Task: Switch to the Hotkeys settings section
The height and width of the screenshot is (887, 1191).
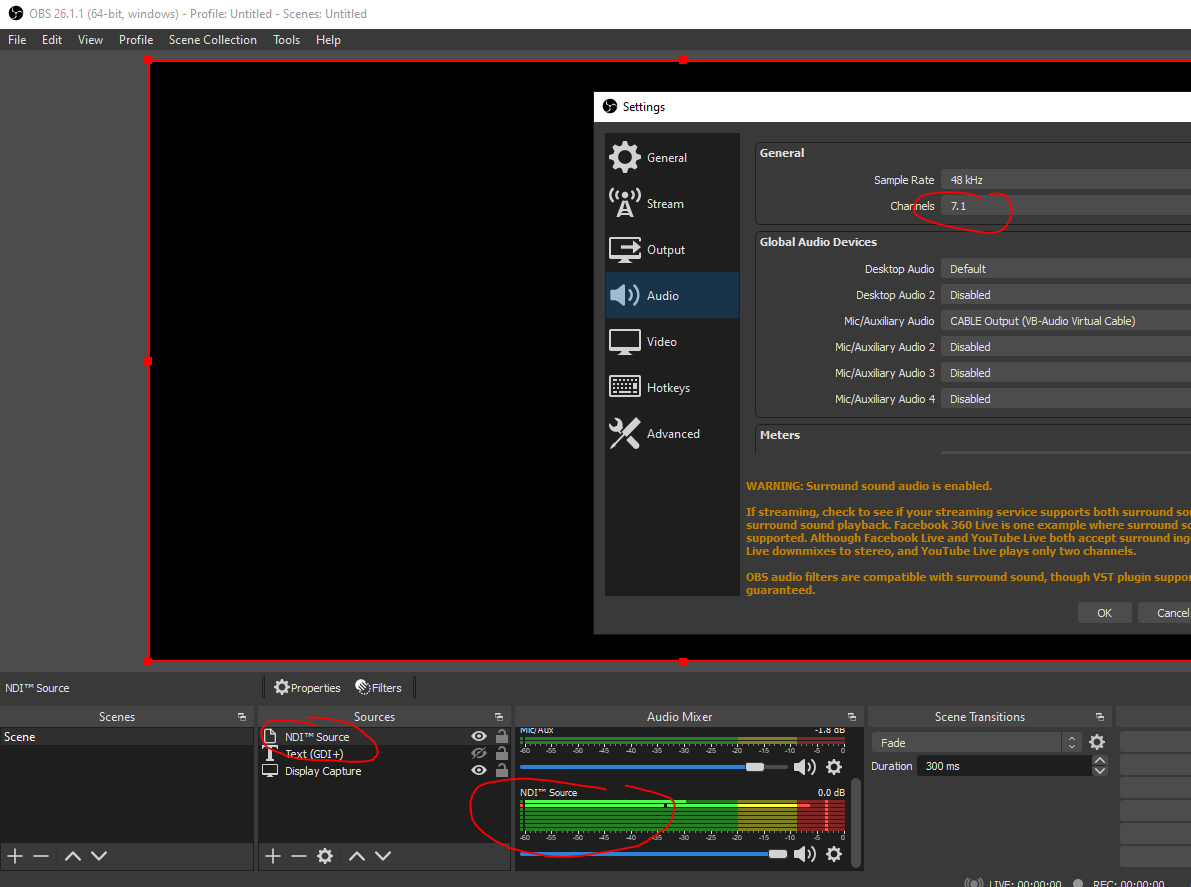Action: (x=667, y=388)
